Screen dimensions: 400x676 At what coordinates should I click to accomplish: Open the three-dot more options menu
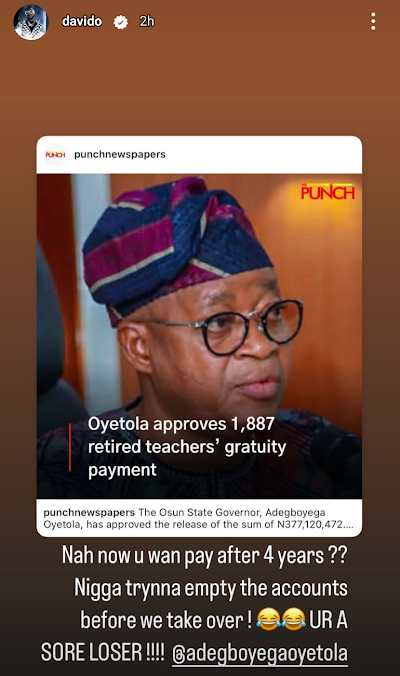point(373,21)
